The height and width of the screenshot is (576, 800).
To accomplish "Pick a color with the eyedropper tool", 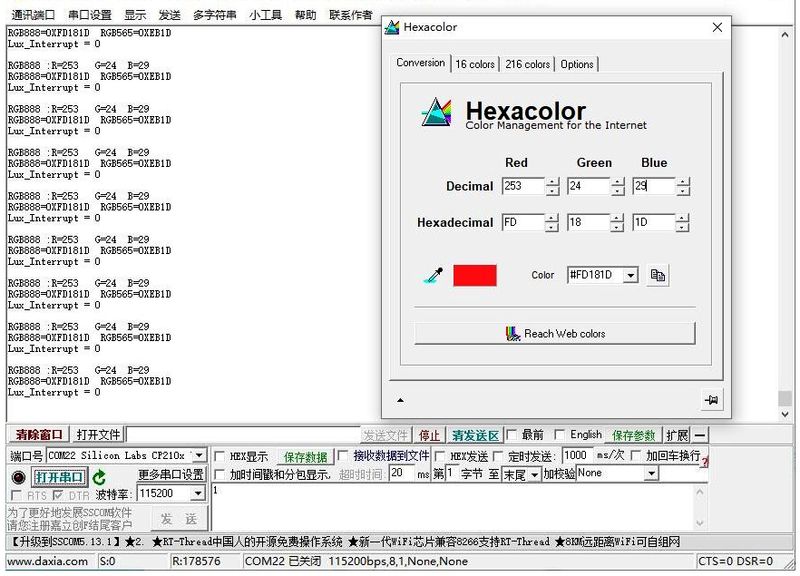I will pos(432,275).
